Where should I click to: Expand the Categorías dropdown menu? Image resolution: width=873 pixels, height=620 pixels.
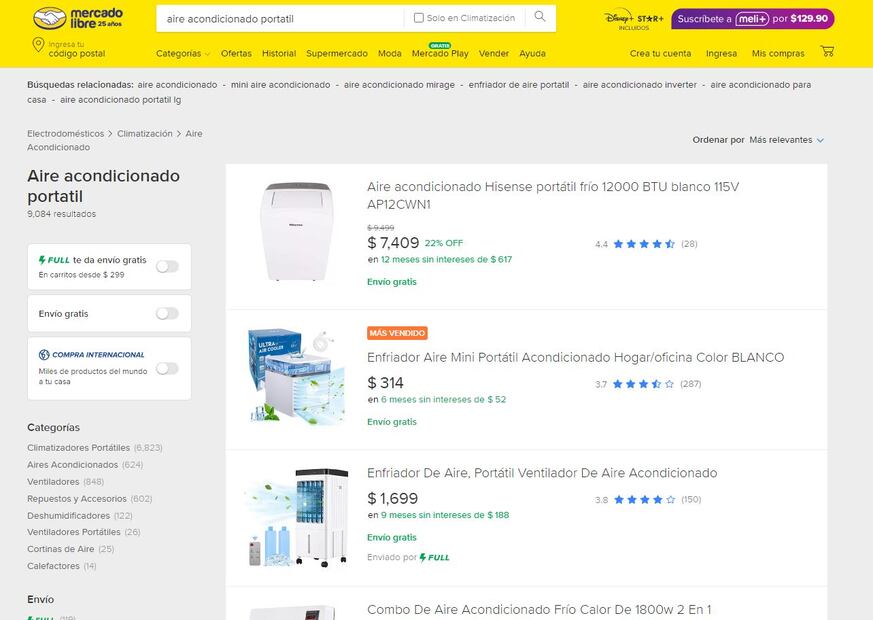click(x=183, y=53)
